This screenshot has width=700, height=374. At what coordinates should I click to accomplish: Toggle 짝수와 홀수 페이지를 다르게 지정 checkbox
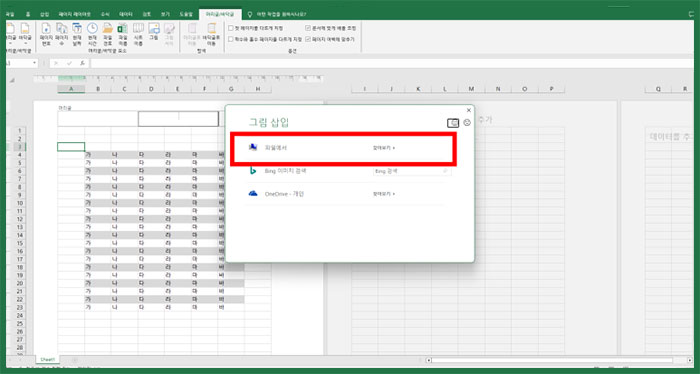231,39
